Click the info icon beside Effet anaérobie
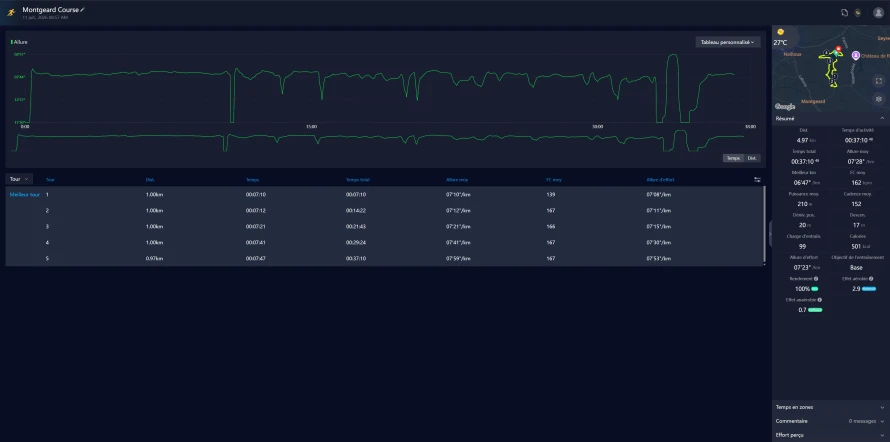 820,300
